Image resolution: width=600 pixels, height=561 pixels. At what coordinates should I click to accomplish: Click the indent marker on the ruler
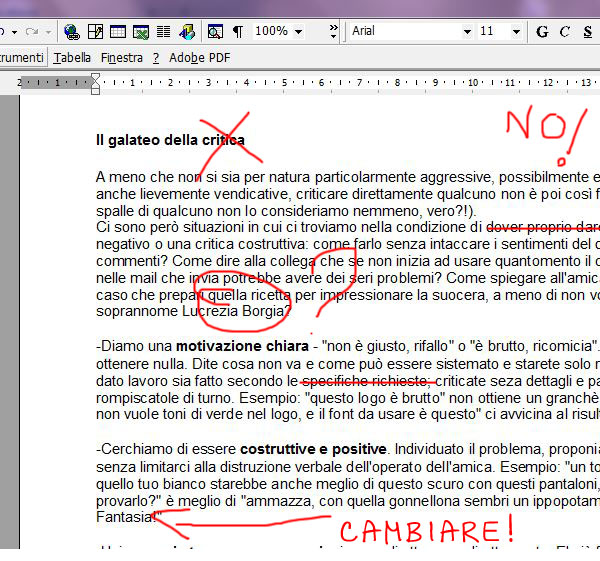pos(95,82)
